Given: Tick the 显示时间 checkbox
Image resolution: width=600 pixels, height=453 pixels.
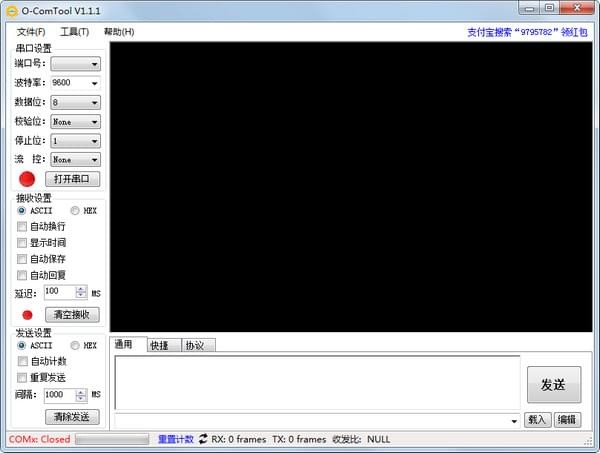Looking at the screenshot, I should (22, 243).
